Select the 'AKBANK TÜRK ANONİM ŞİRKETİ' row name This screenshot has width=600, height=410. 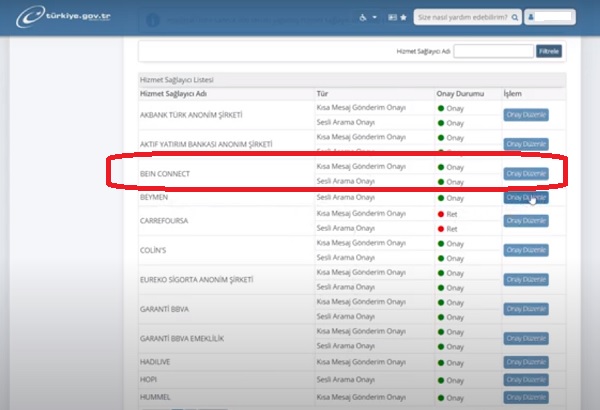(191, 115)
